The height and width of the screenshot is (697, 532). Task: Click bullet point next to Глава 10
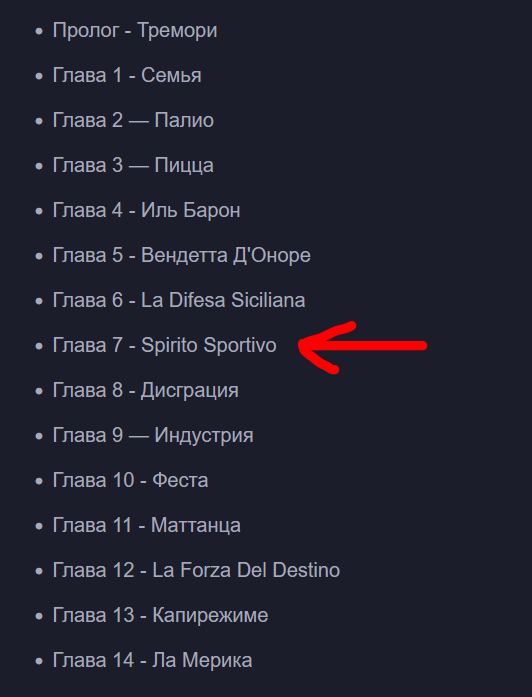(x=39, y=481)
